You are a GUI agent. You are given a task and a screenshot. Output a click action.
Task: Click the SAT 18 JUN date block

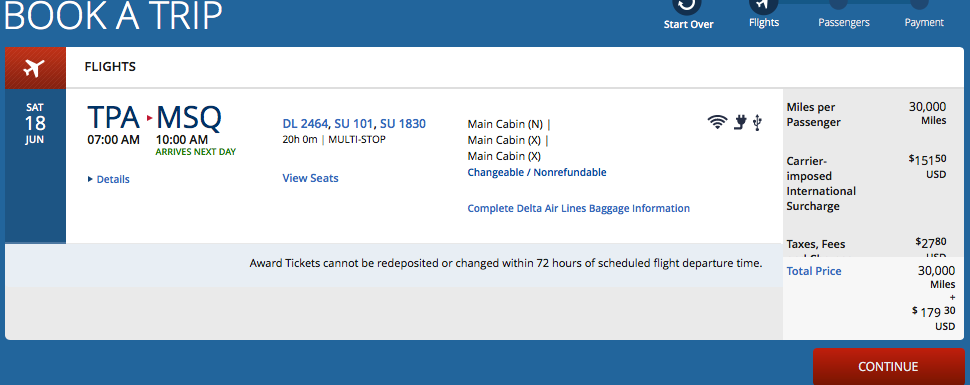(x=35, y=124)
